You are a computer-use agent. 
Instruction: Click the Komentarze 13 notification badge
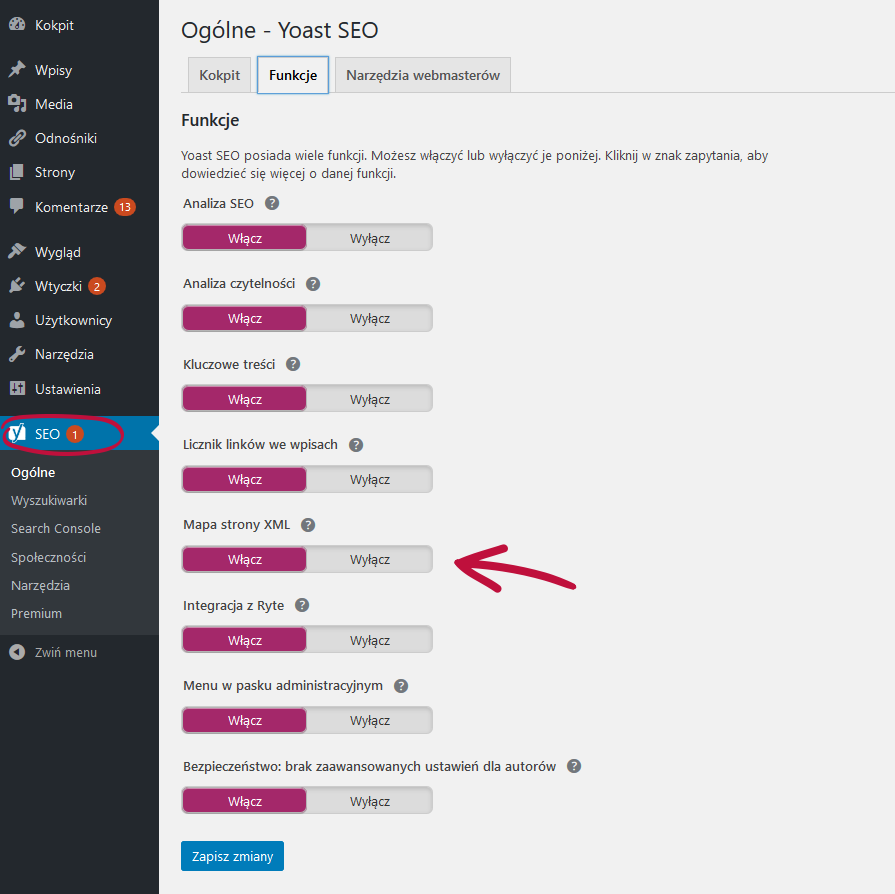pos(125,207)
